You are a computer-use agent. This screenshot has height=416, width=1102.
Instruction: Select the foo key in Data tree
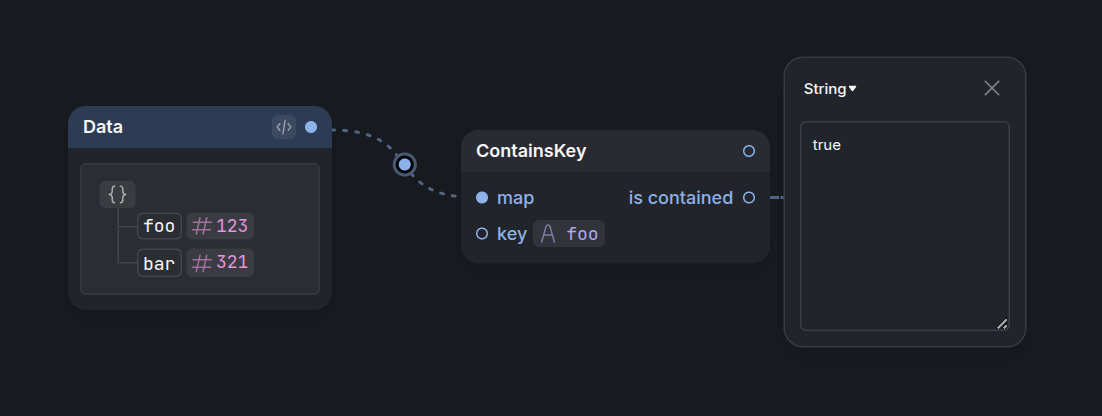point(160,226)
